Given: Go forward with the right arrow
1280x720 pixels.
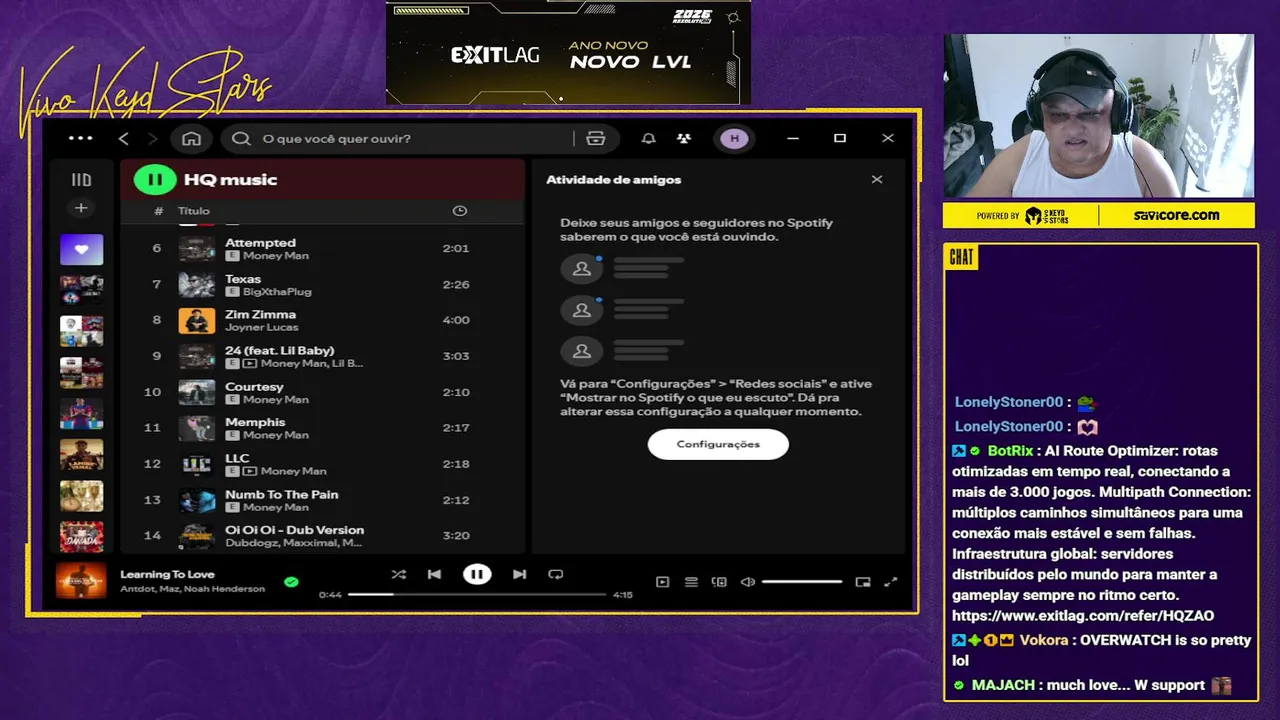Looking at the screenshot, I should 152,138.
